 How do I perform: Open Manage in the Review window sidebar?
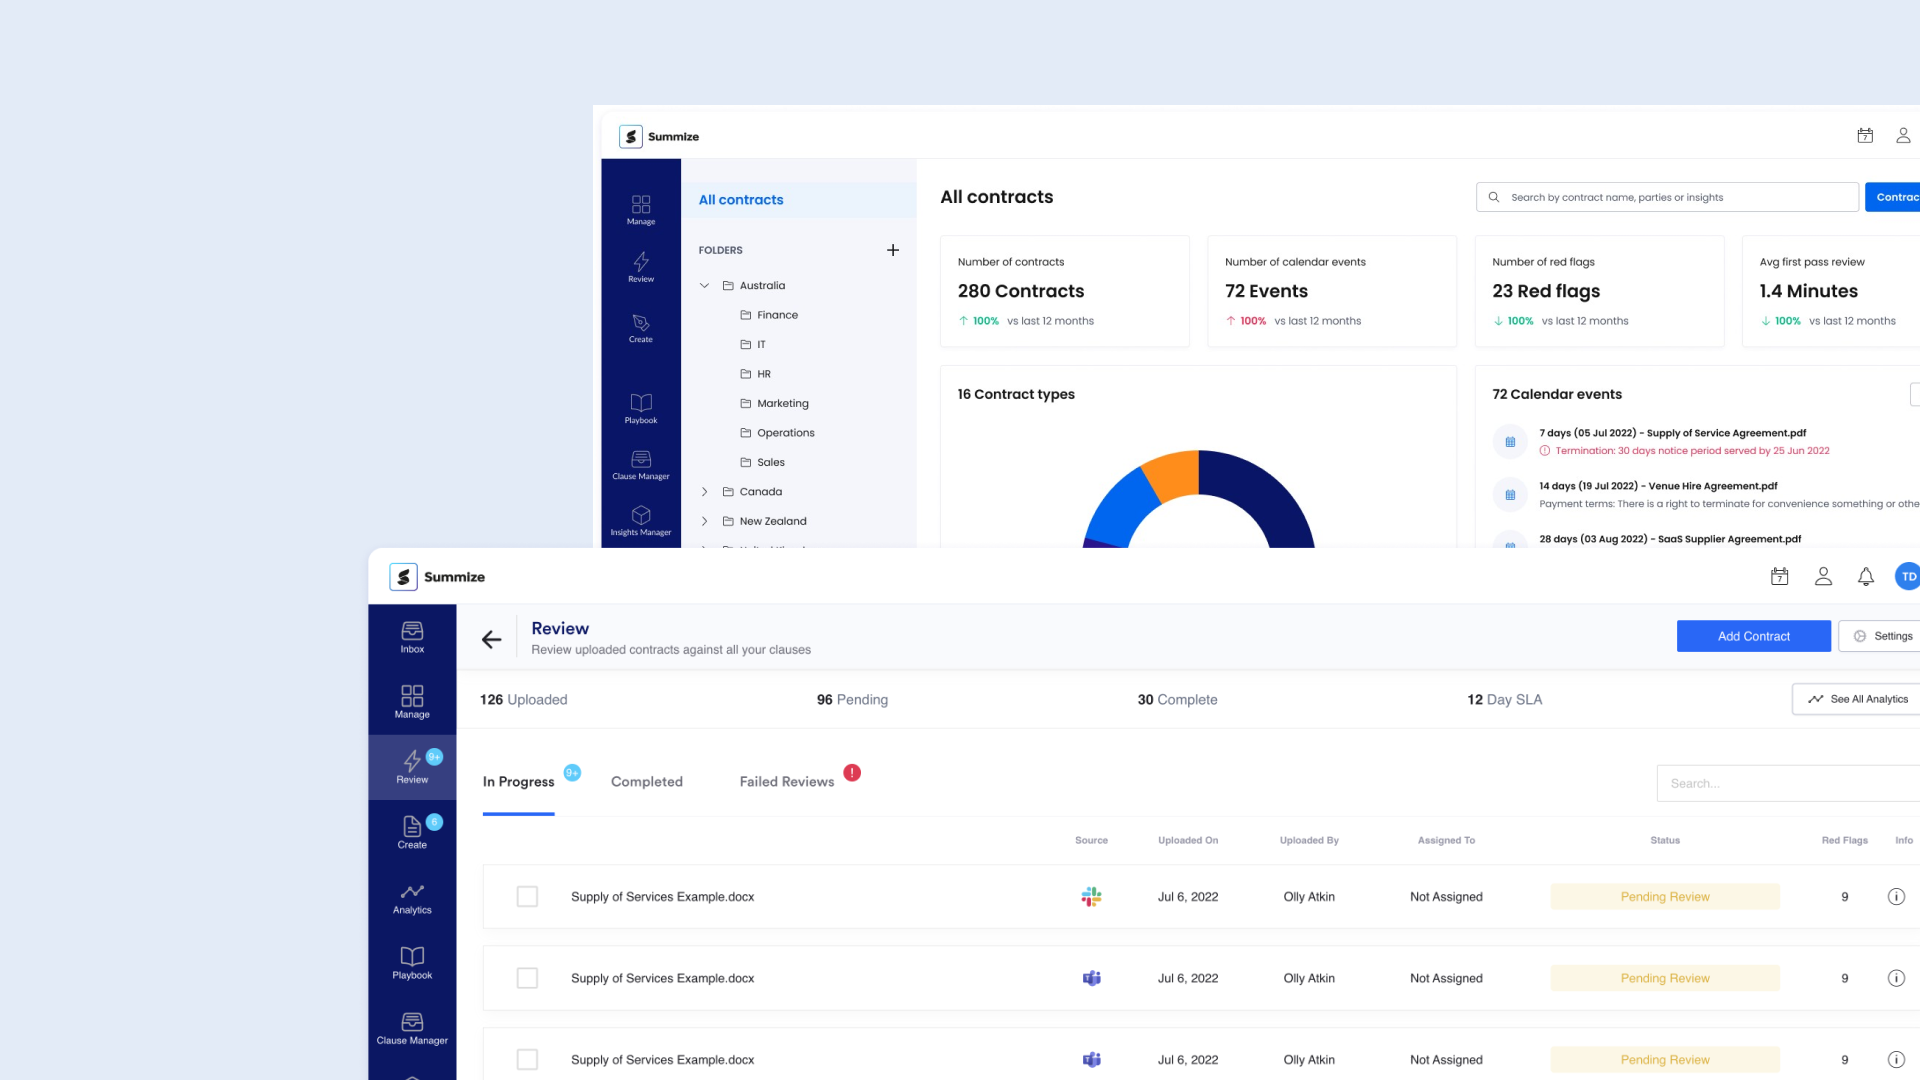coord(412,702)
